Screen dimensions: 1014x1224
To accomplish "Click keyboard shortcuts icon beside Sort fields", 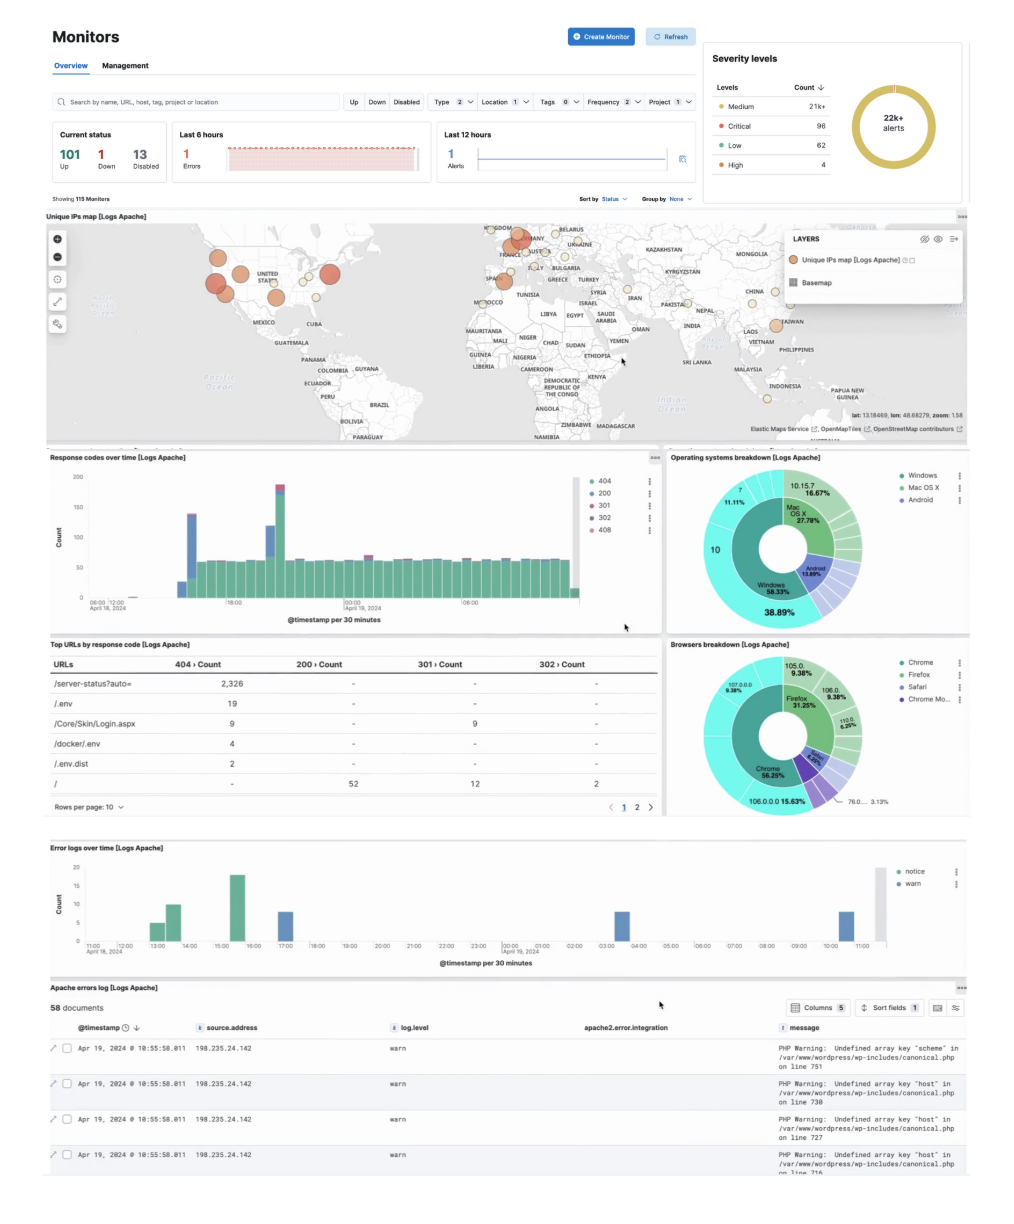I will [937, 1008].
